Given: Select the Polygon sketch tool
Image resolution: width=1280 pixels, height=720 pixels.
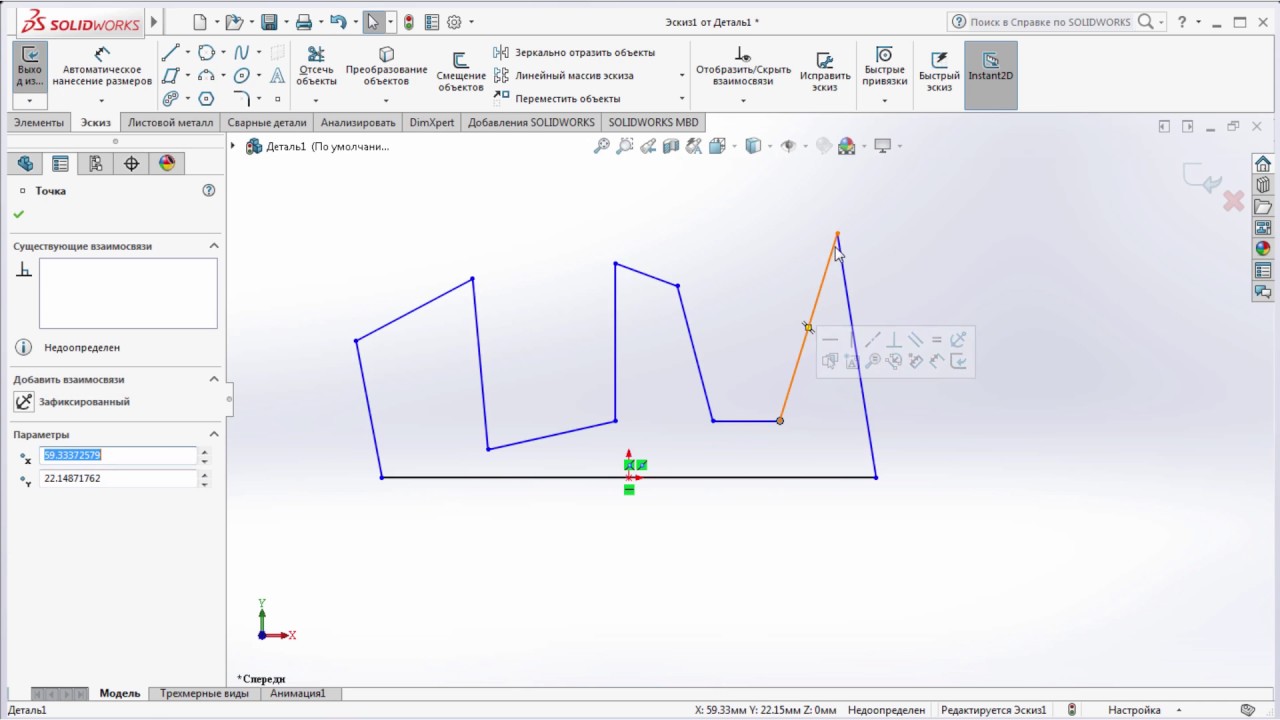Looking at the screenshot, I should click(x=206, y=99).
